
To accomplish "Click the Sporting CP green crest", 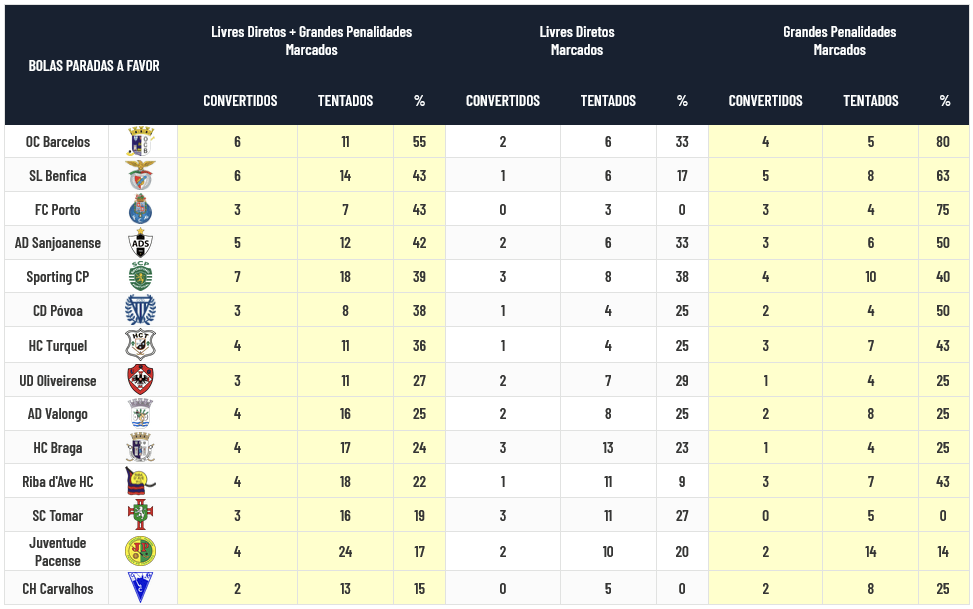I will pos(140,277).
